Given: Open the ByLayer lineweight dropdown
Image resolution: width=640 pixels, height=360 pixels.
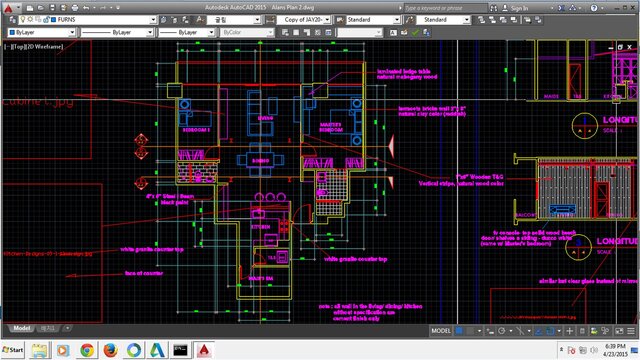Looking at the screenshot, I should (x=211, y=32).
